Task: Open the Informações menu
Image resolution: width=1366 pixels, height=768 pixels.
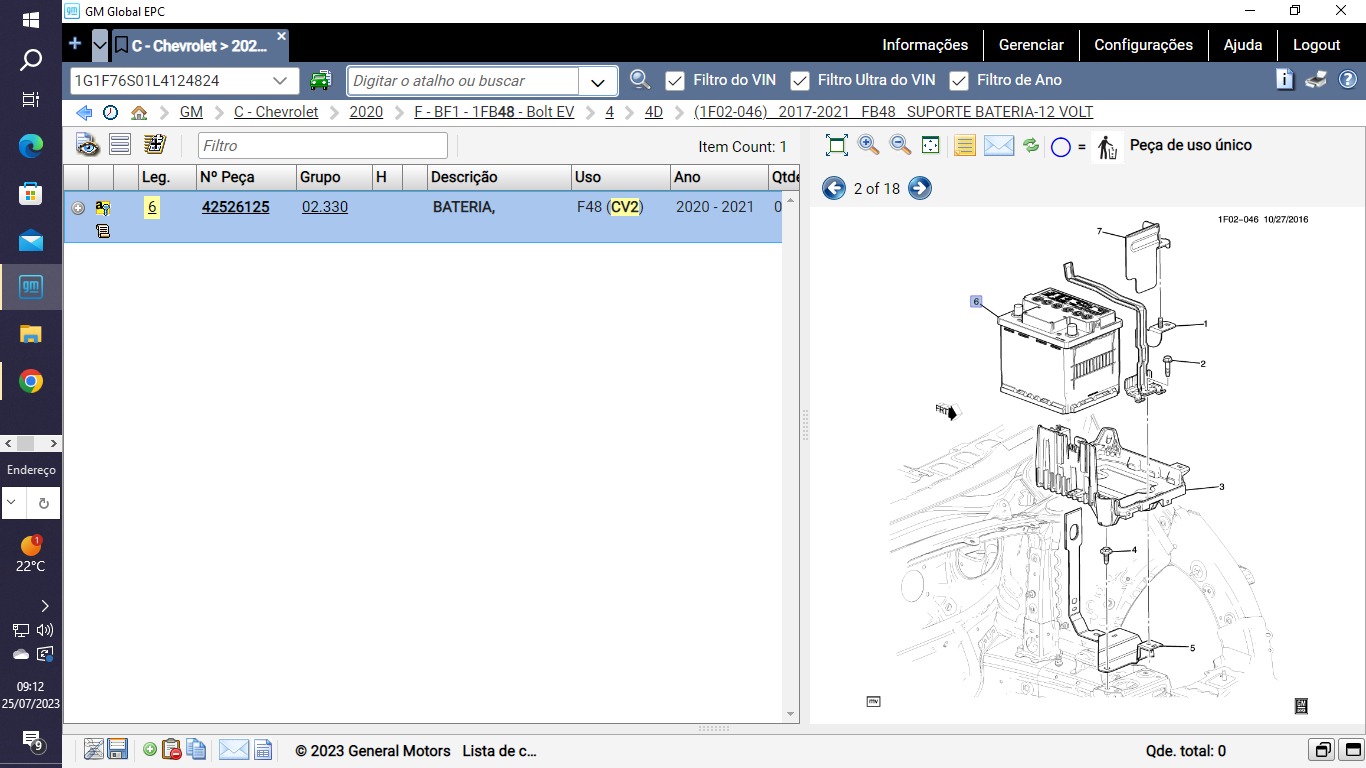Action: [925, 45]
